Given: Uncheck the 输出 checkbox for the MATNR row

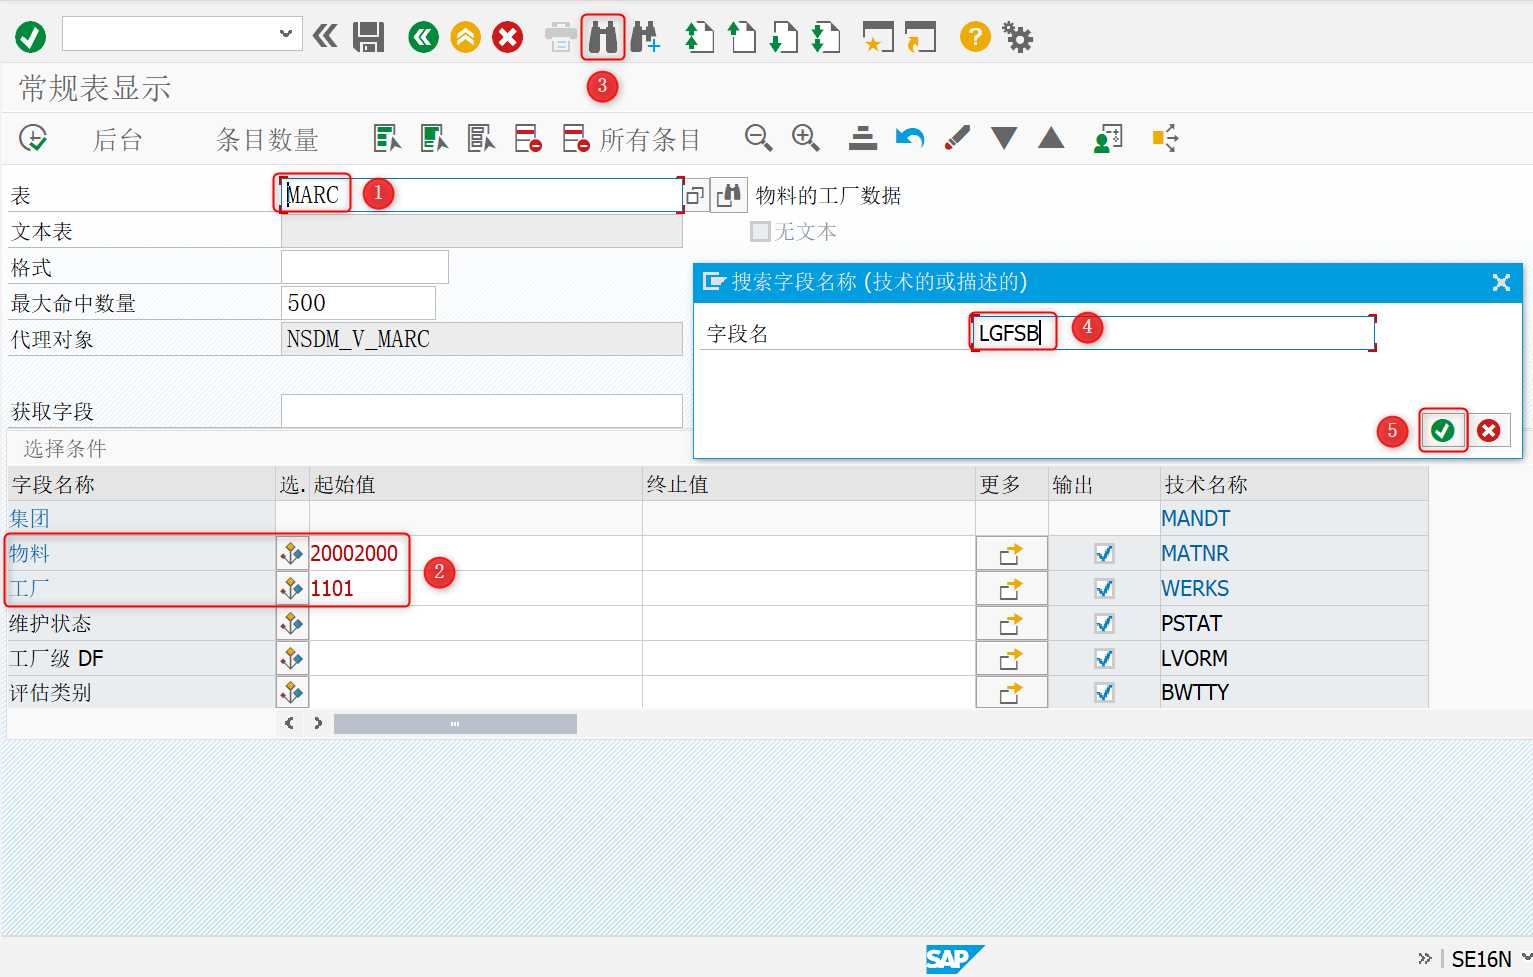Looking at the screenshot, I should coord(1104,552).
